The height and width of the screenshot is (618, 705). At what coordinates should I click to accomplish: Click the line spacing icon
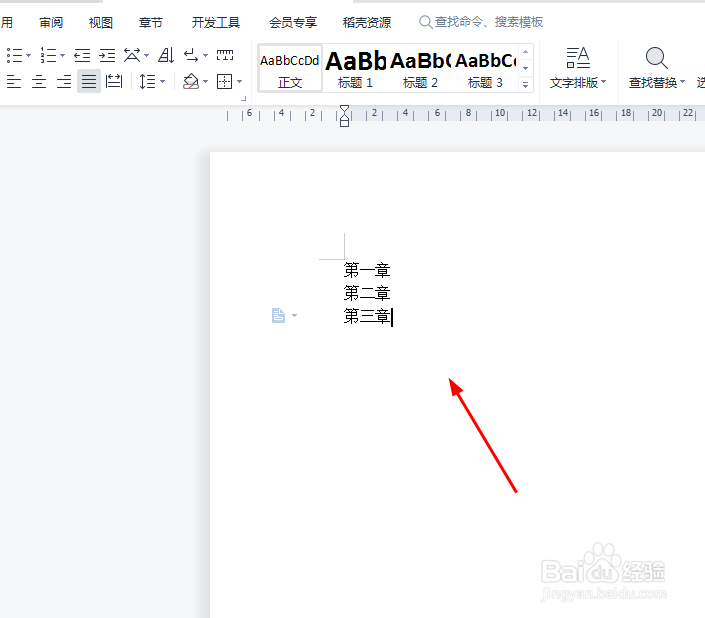[147, 81]
